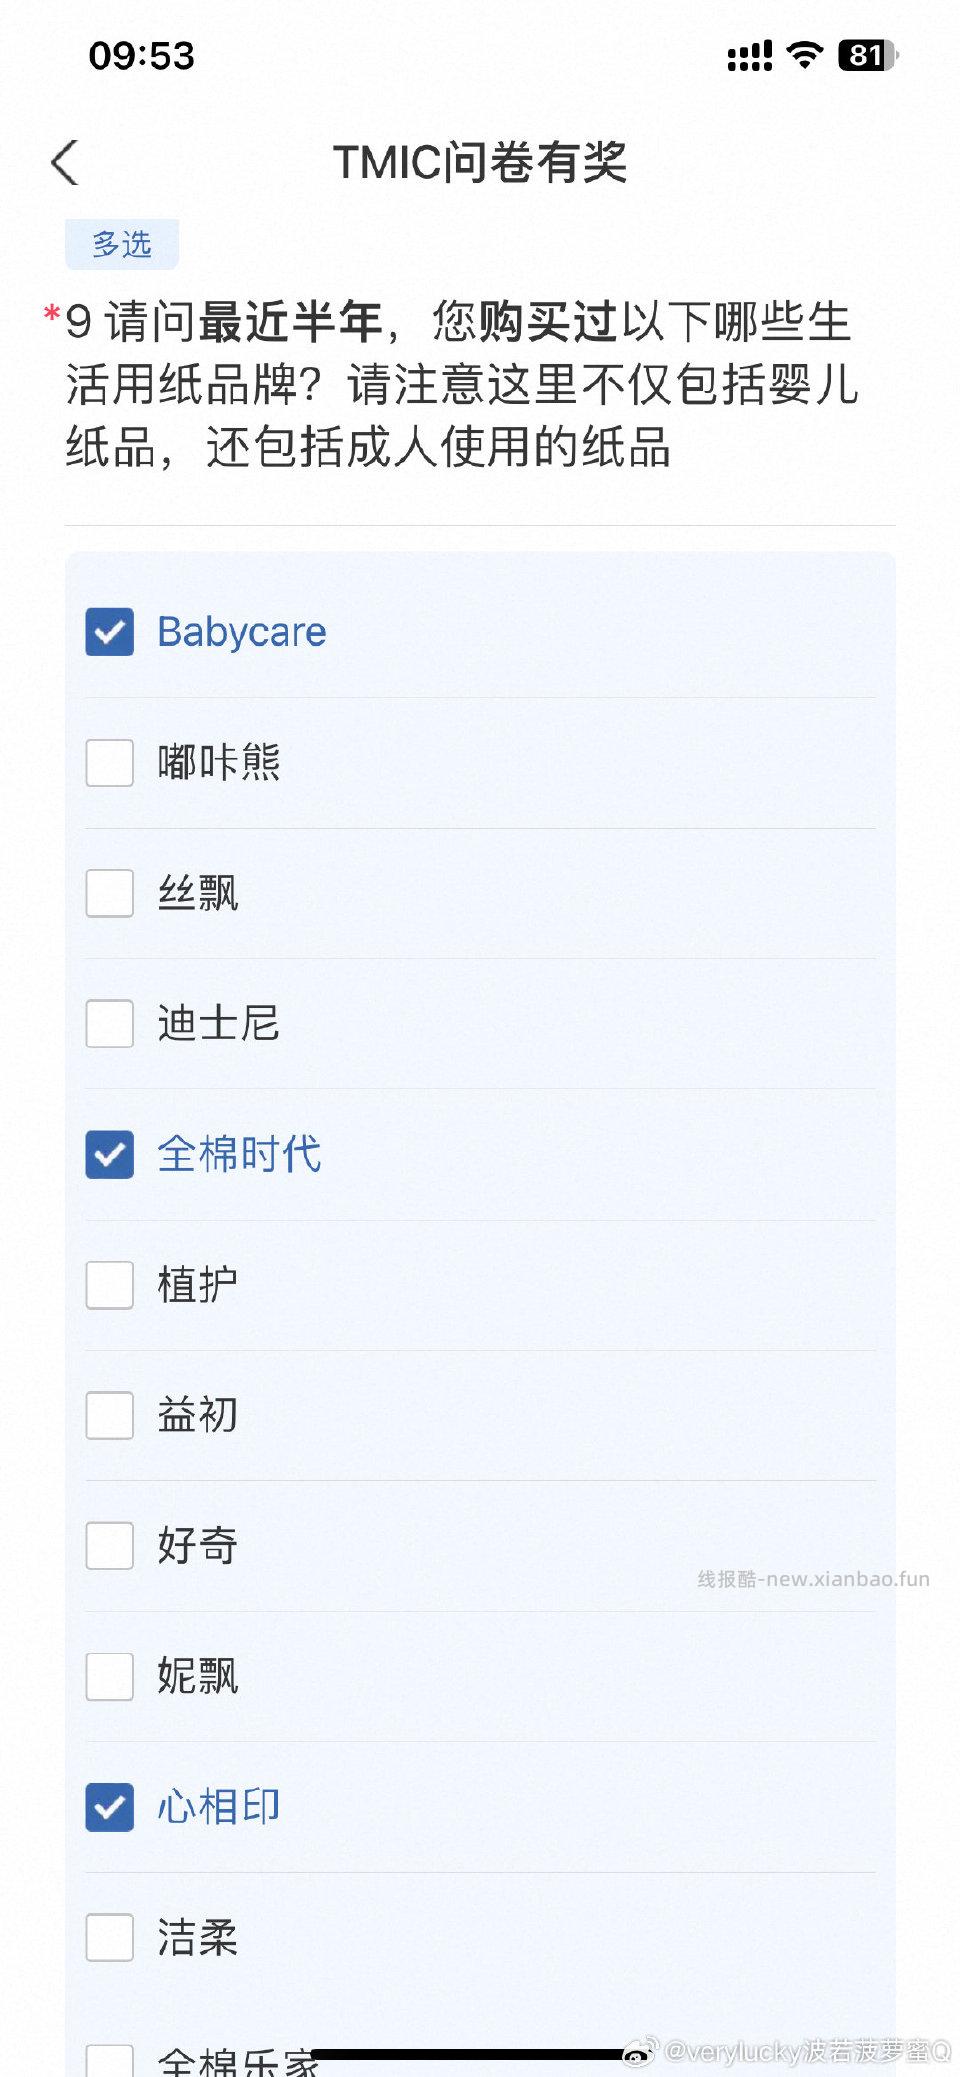Select the 嘟咔熊 checkbox
Screen dimensions: 960x2077
pos(109,762)
